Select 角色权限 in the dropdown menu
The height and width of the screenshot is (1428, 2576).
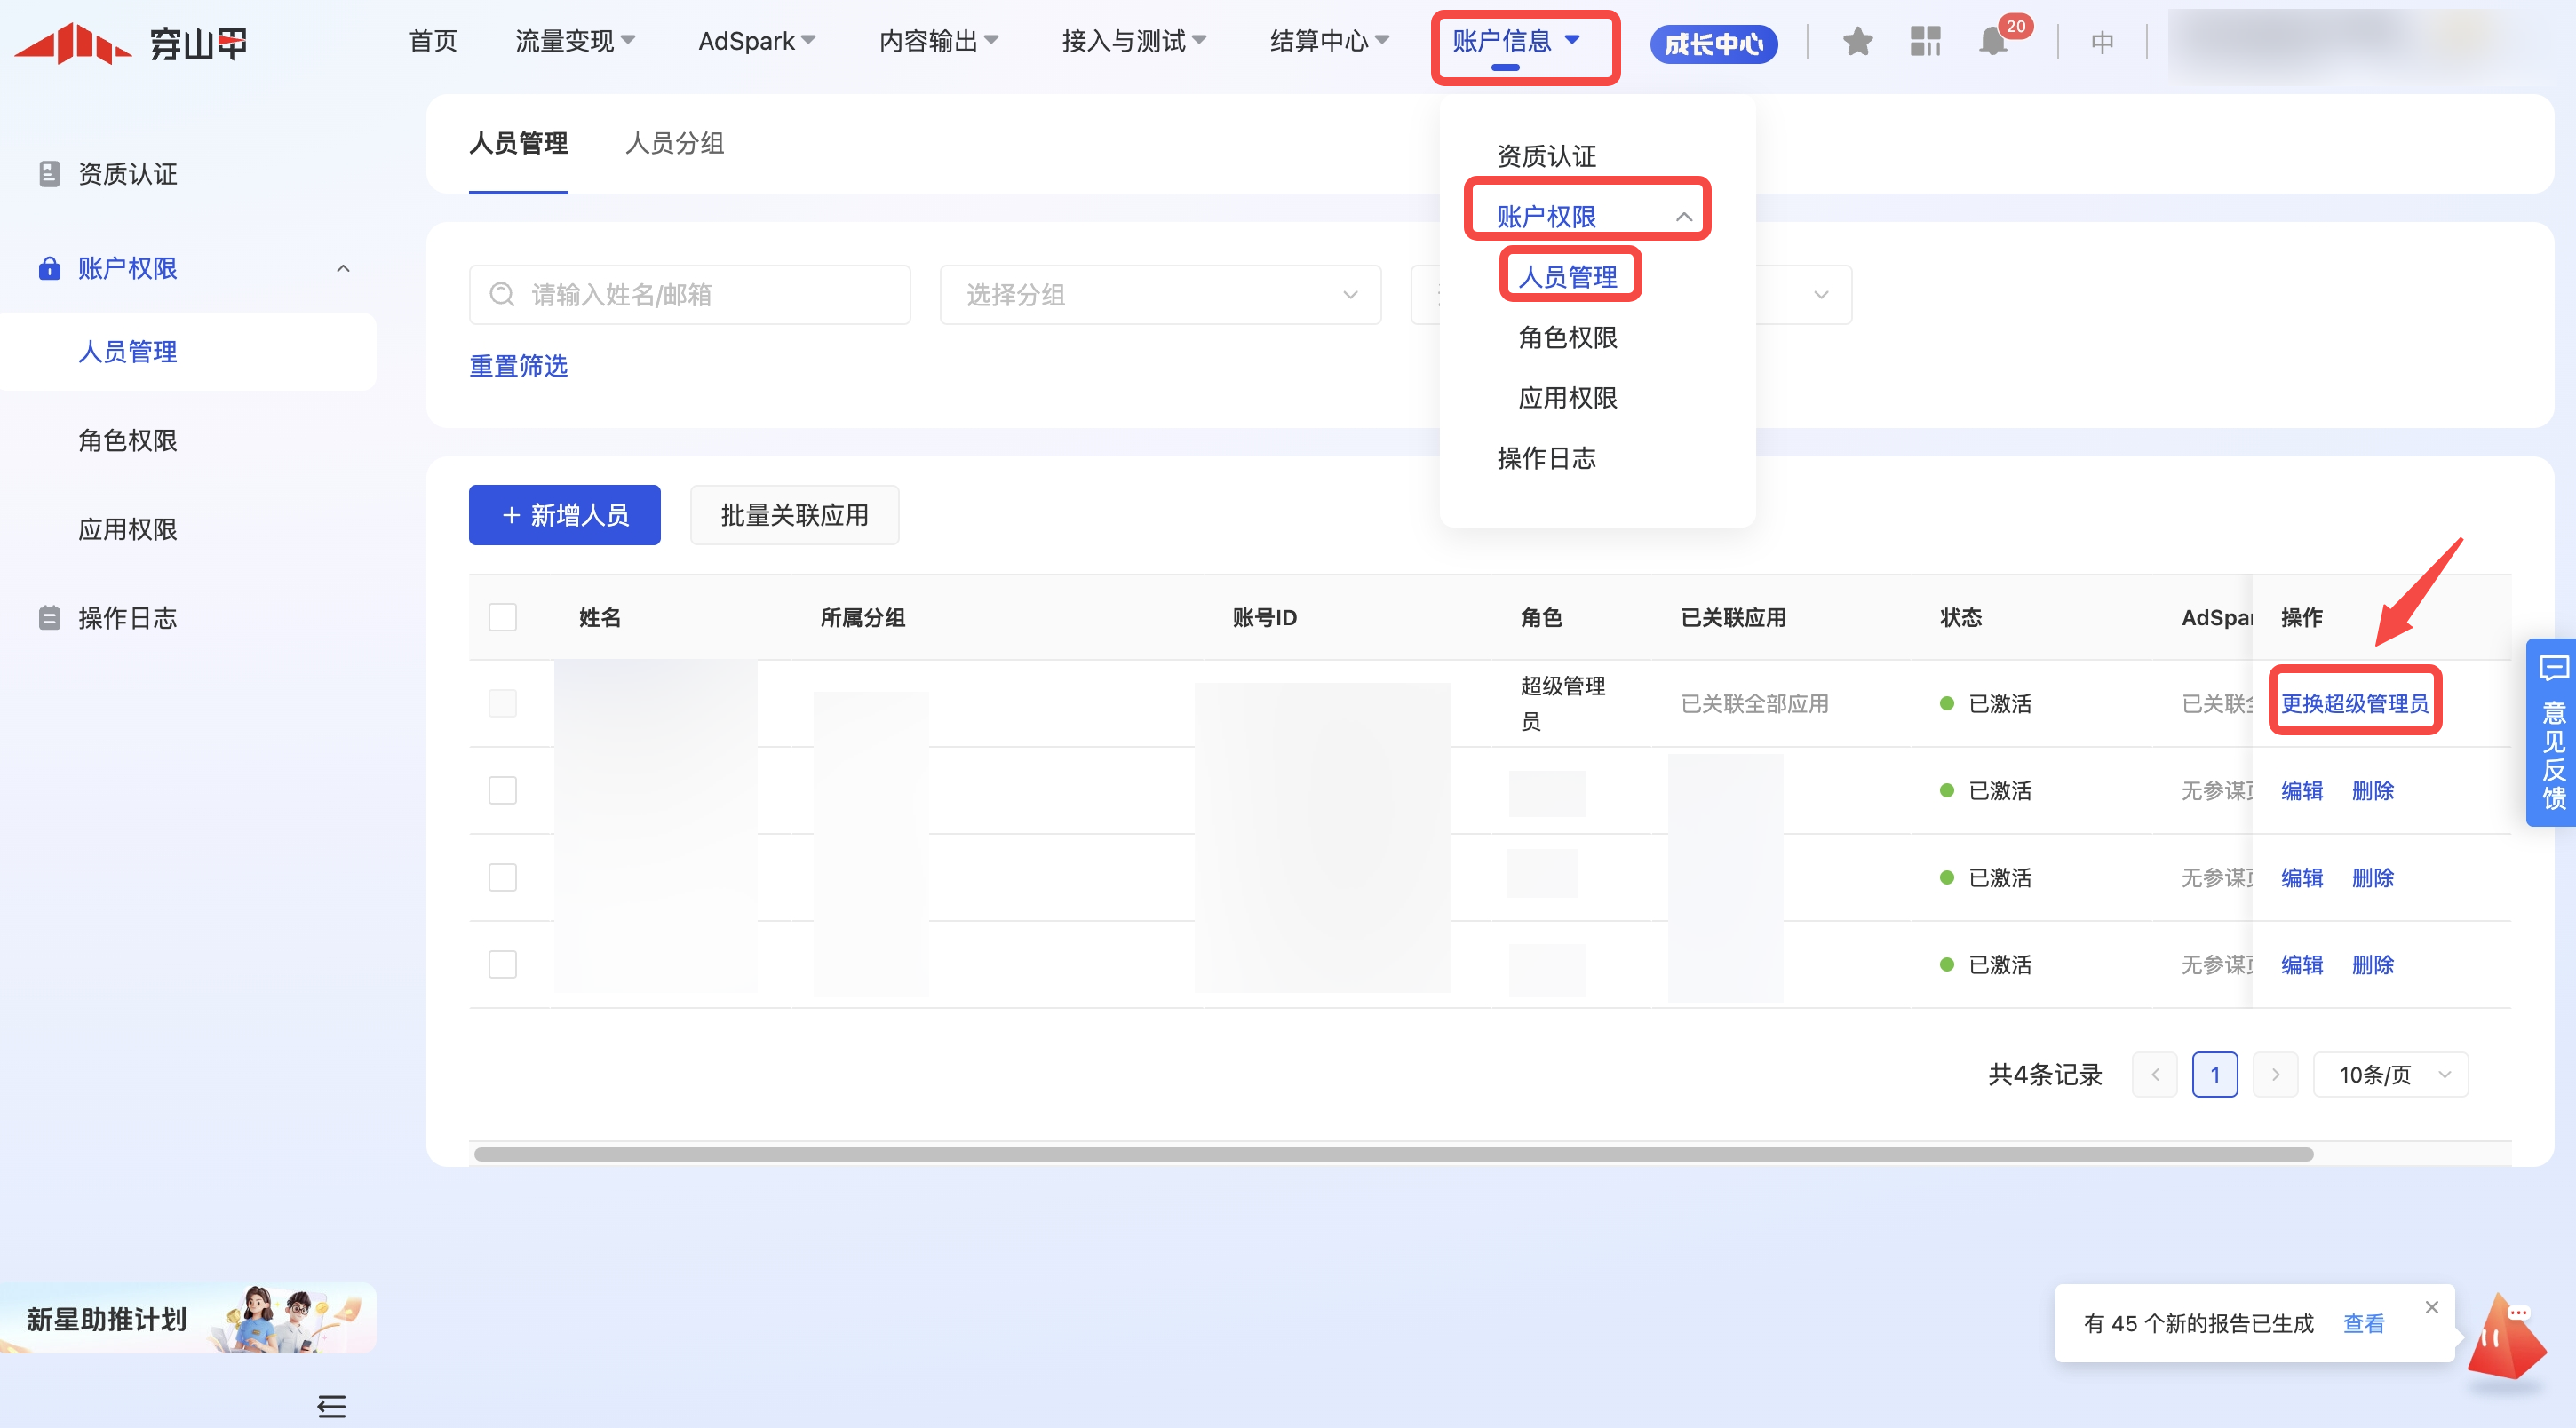point(1567,338)
